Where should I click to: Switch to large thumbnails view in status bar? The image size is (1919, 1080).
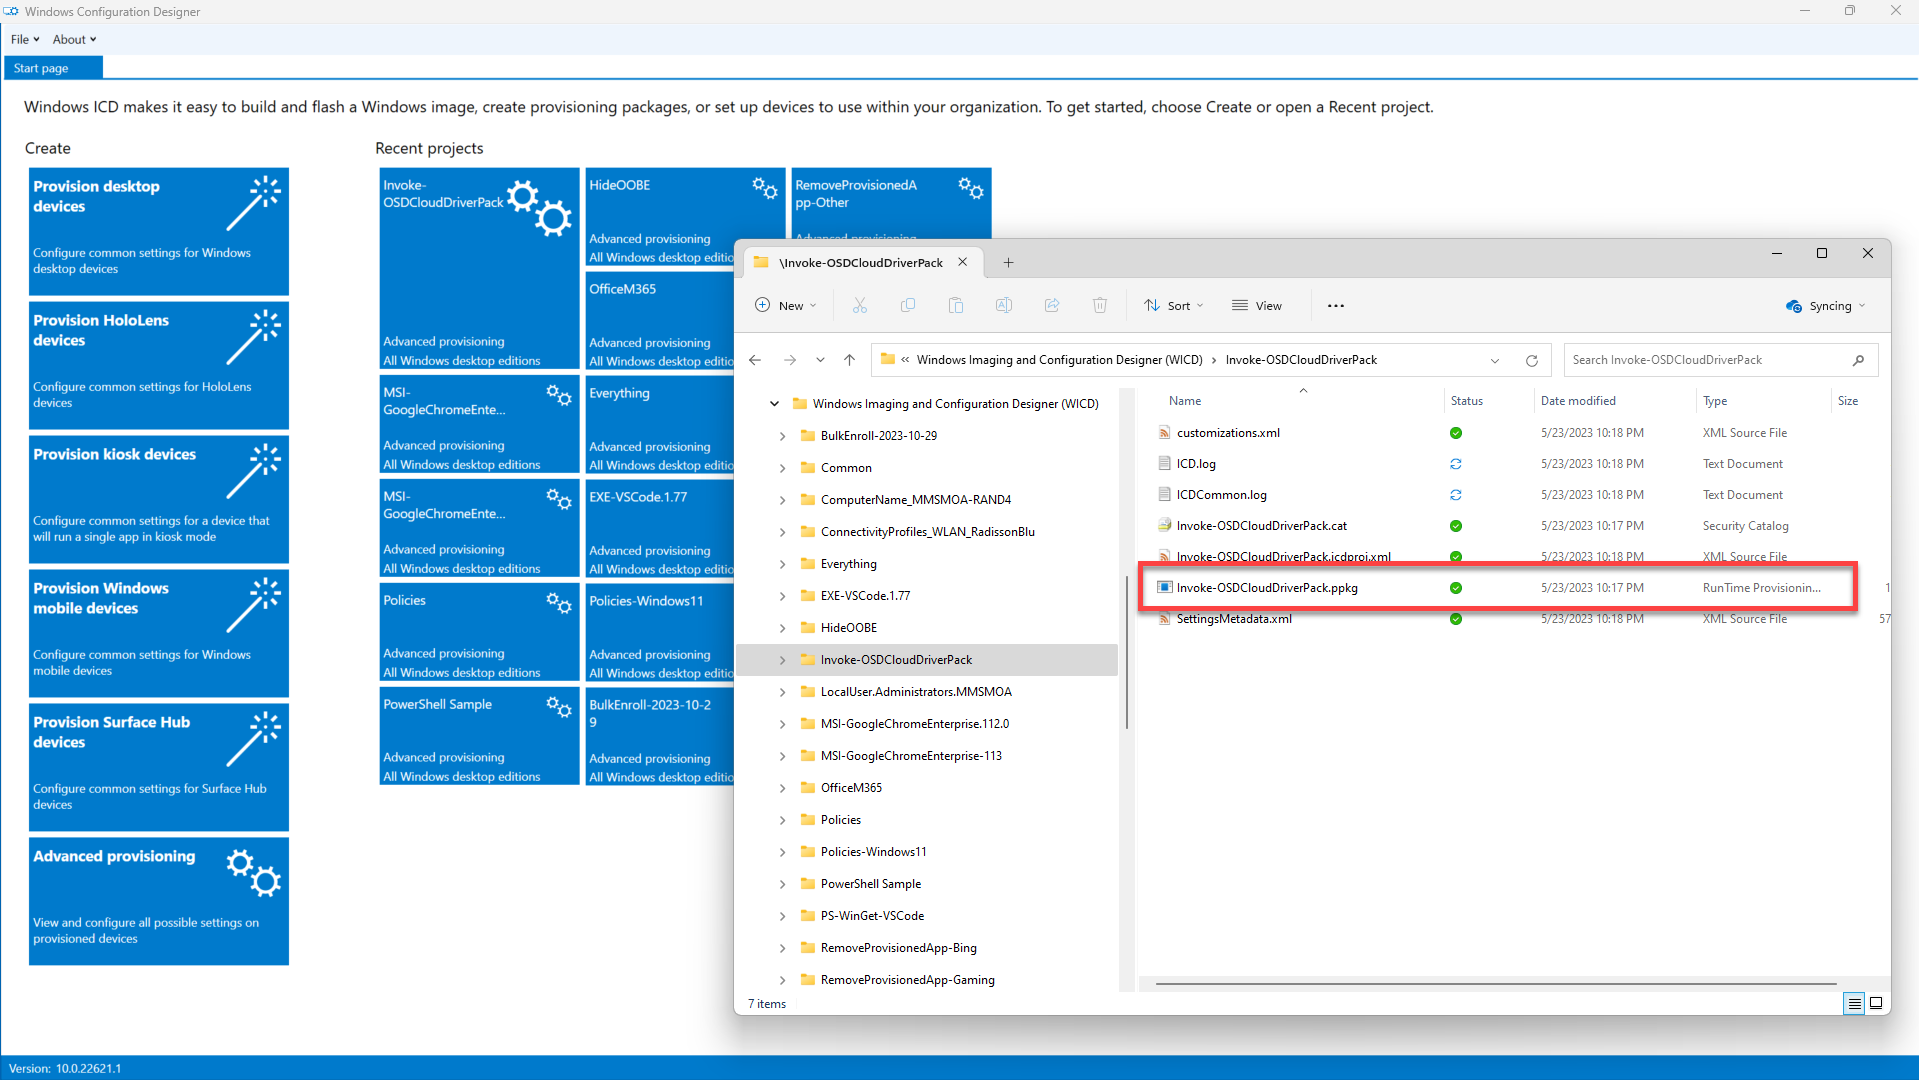coord(1876,1003)
